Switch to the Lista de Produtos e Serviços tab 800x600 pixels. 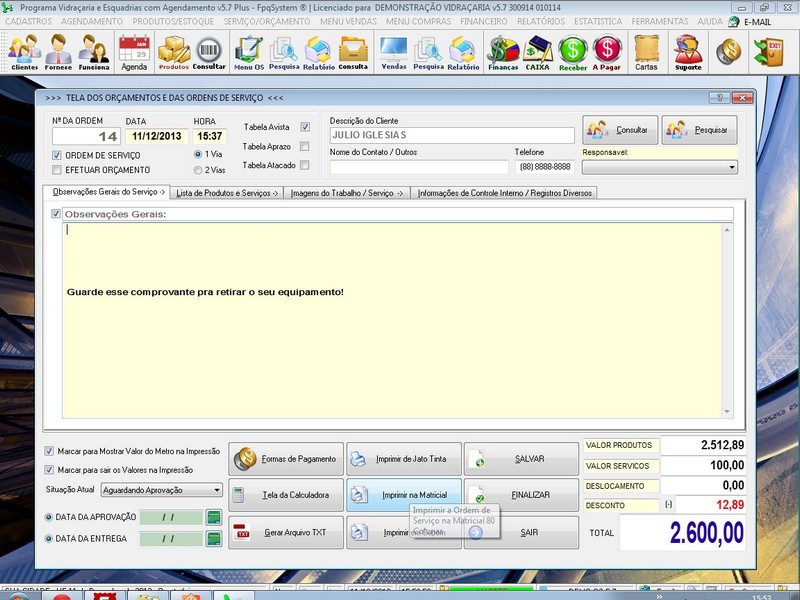[224, 194]
